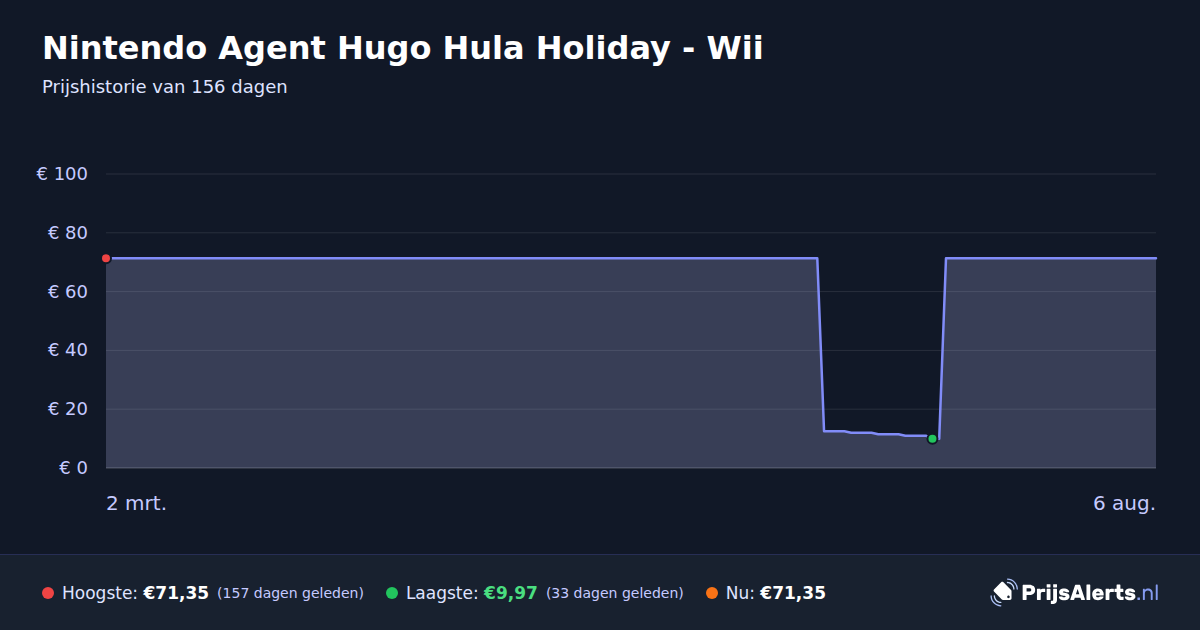Viewport: 1200px width, 630px height.
Task: Click the 2 mrt. start date label
Action: pyautogui.click(x=137, y=503)
